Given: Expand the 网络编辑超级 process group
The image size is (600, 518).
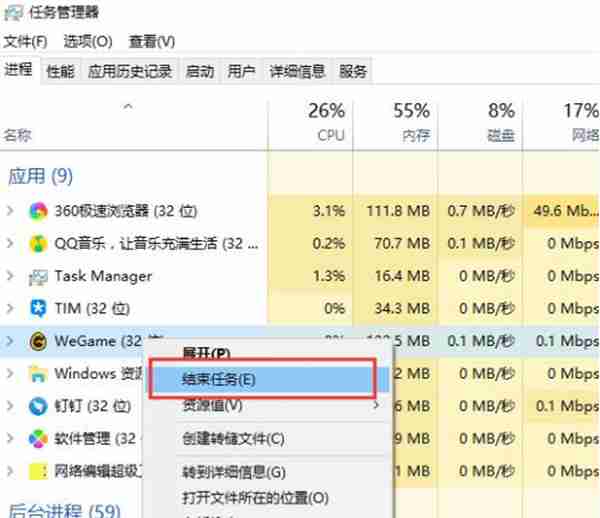Looking at the screenshot, I should [10, 471].
